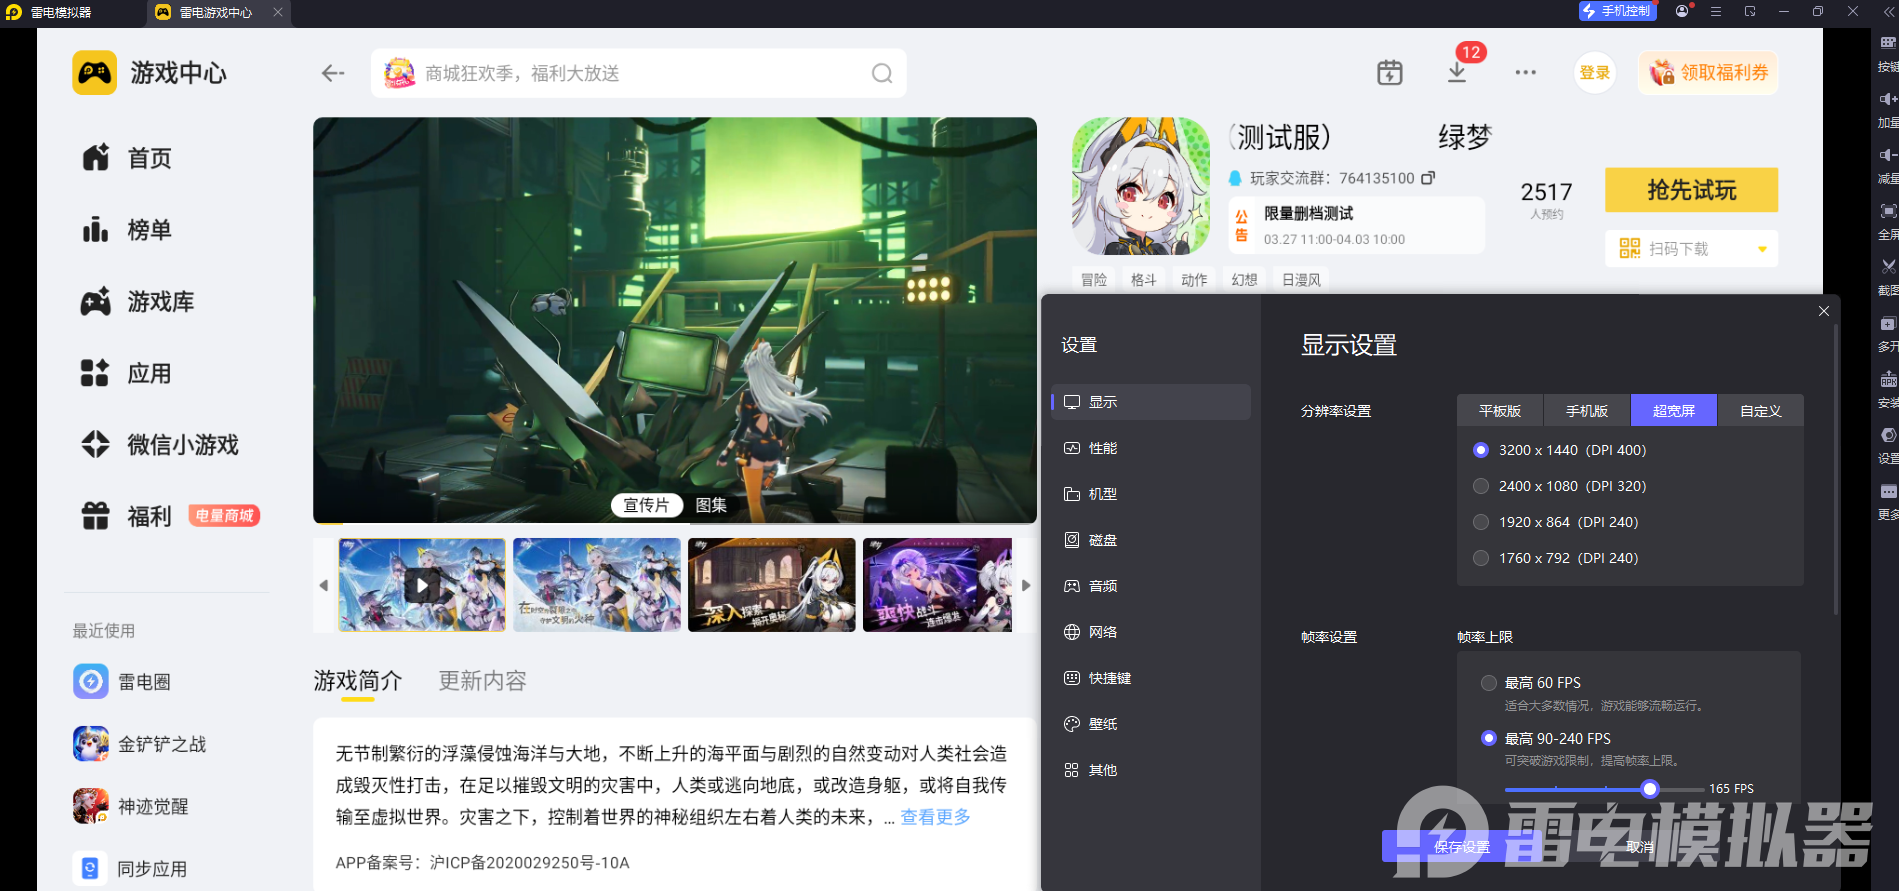Switch to the 更新内容 tab
Image resolution: width=1899 pixels, height=891 pixels.
coord(482,681)
